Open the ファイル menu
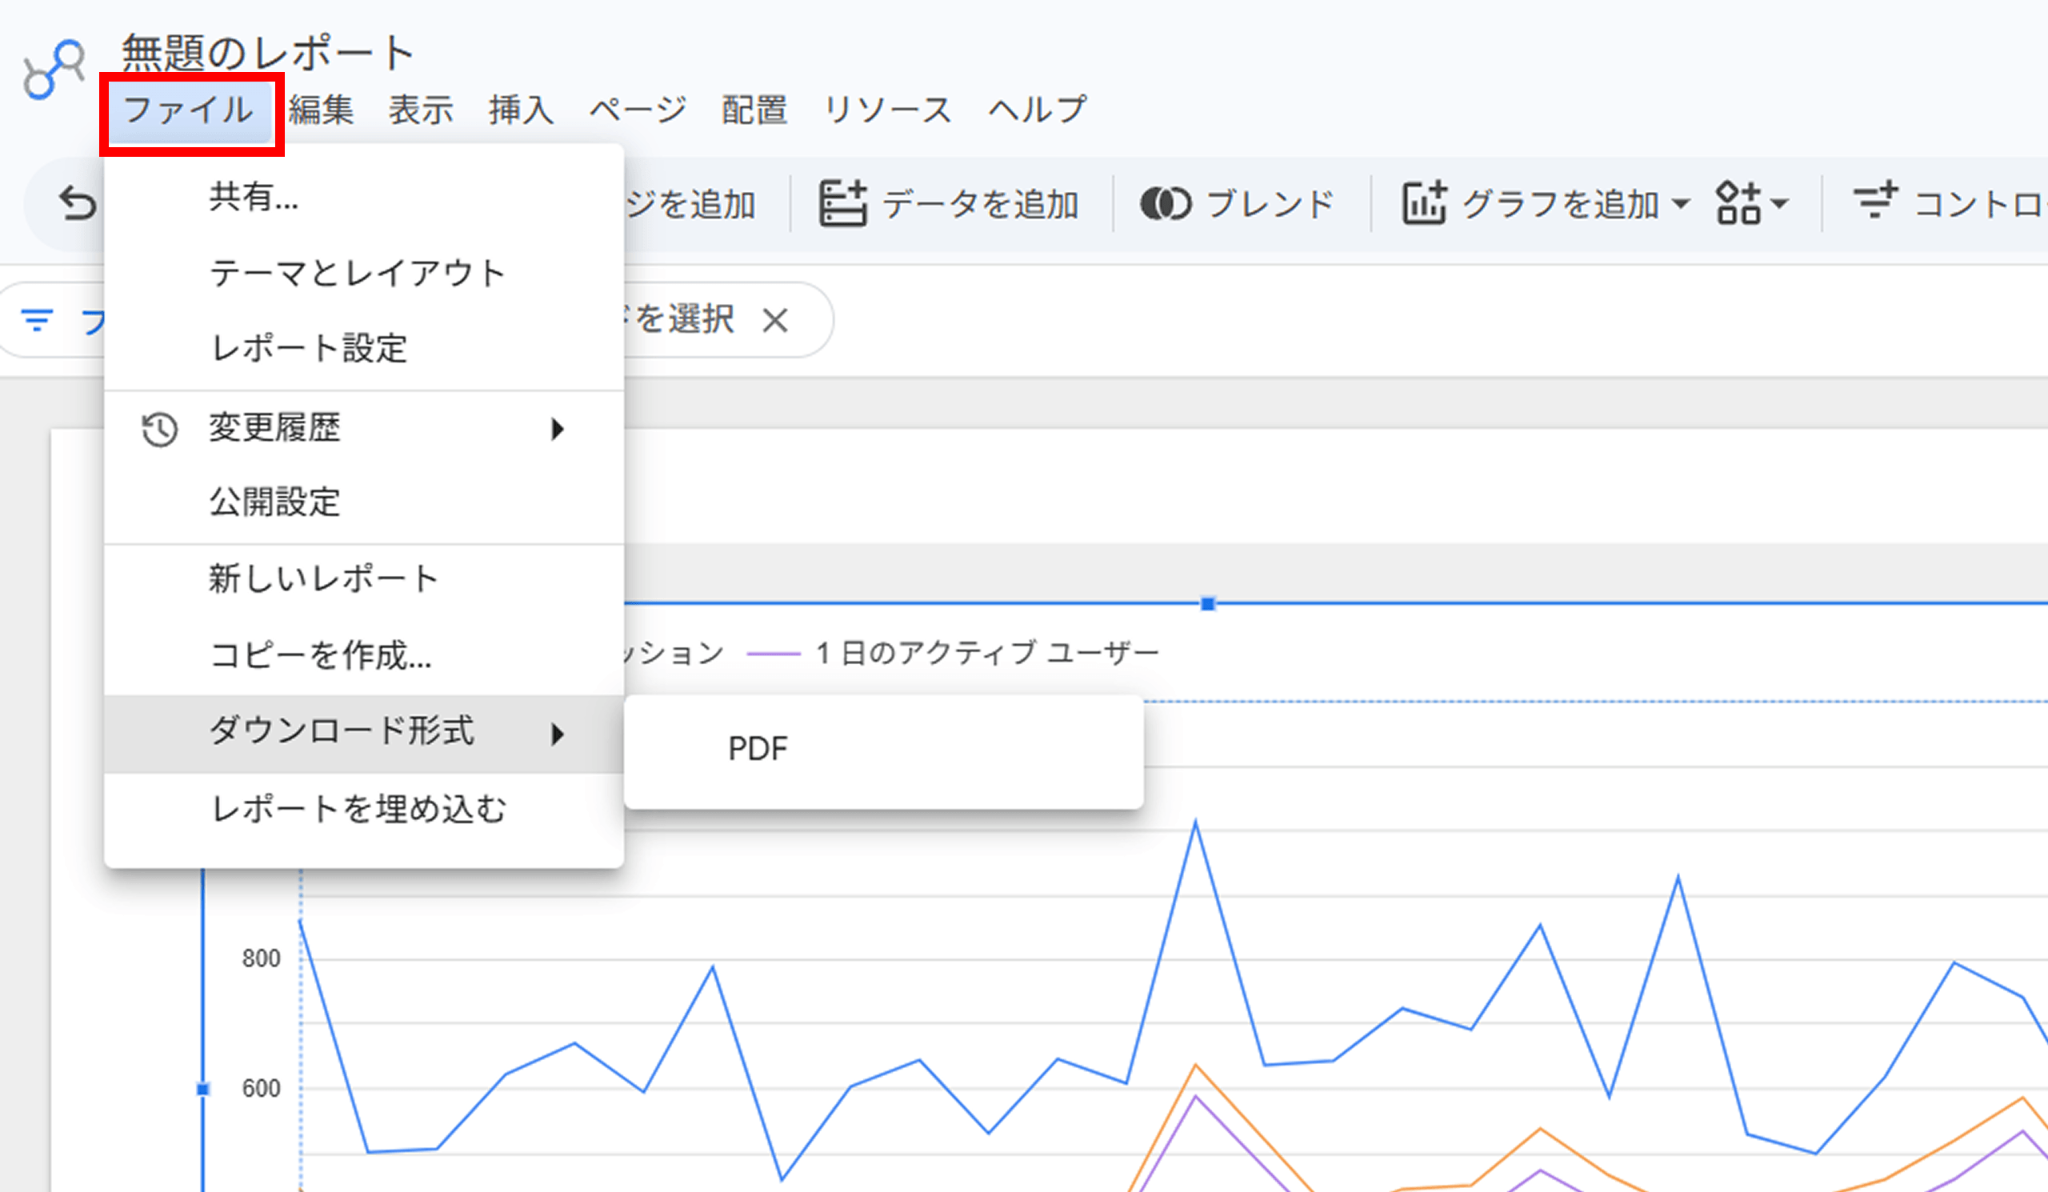The height and width of the screenshot is (1192, 2048). pyautogui.click(x=188, y=110)
